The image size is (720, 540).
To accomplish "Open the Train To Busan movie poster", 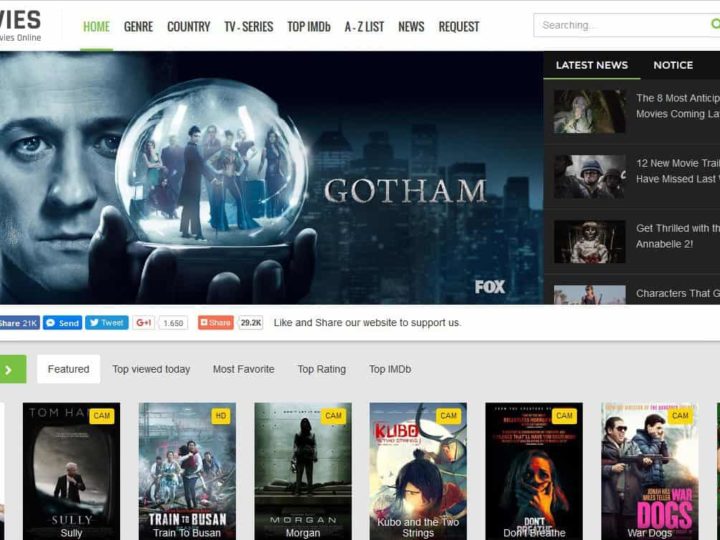I will 187,471.
